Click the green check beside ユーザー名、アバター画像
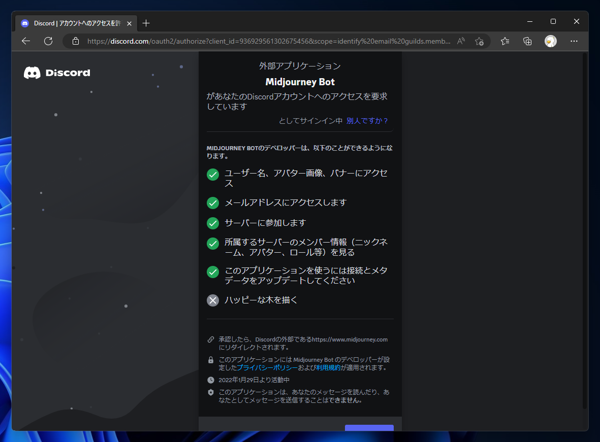Image resolution: width=600 pixels, height=442 pixels. 213,175
